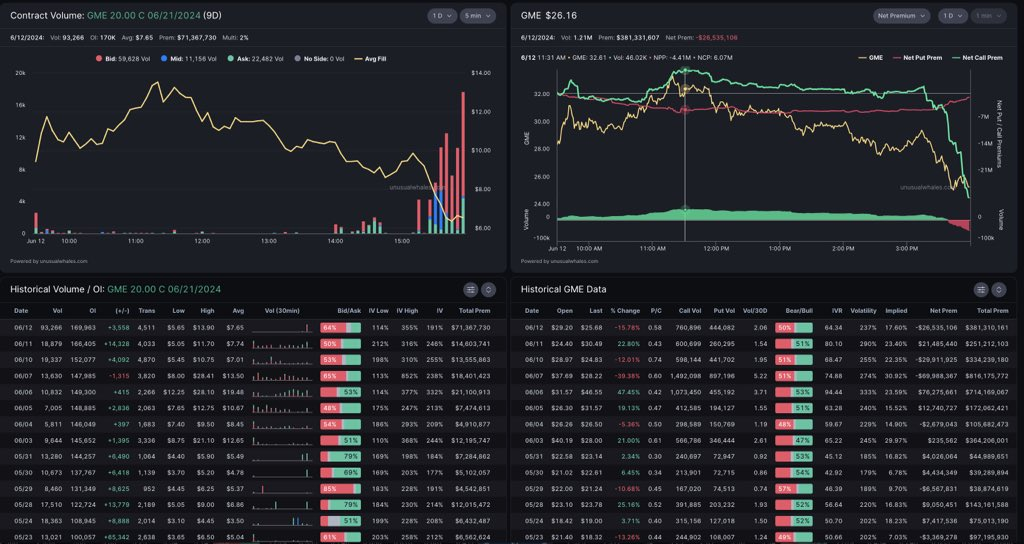
Task: Click the '-39.38%' change cell
Action: click(627, 376)
